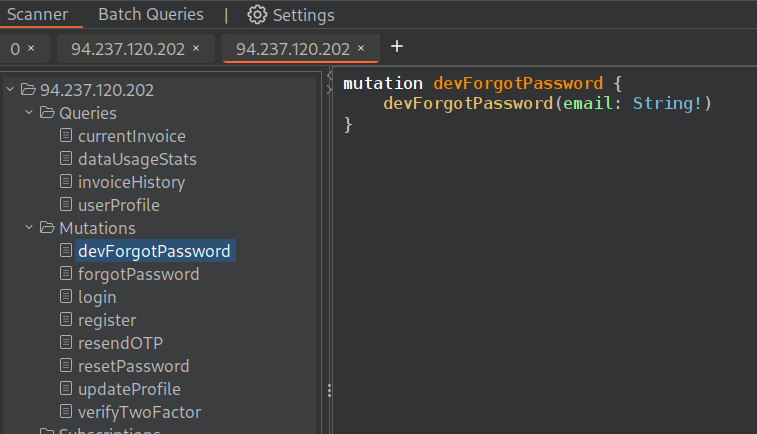Click the root 94.237.120.202 folder icon
The height and width of the screenshot is (434, 757).
click(28, 90)
